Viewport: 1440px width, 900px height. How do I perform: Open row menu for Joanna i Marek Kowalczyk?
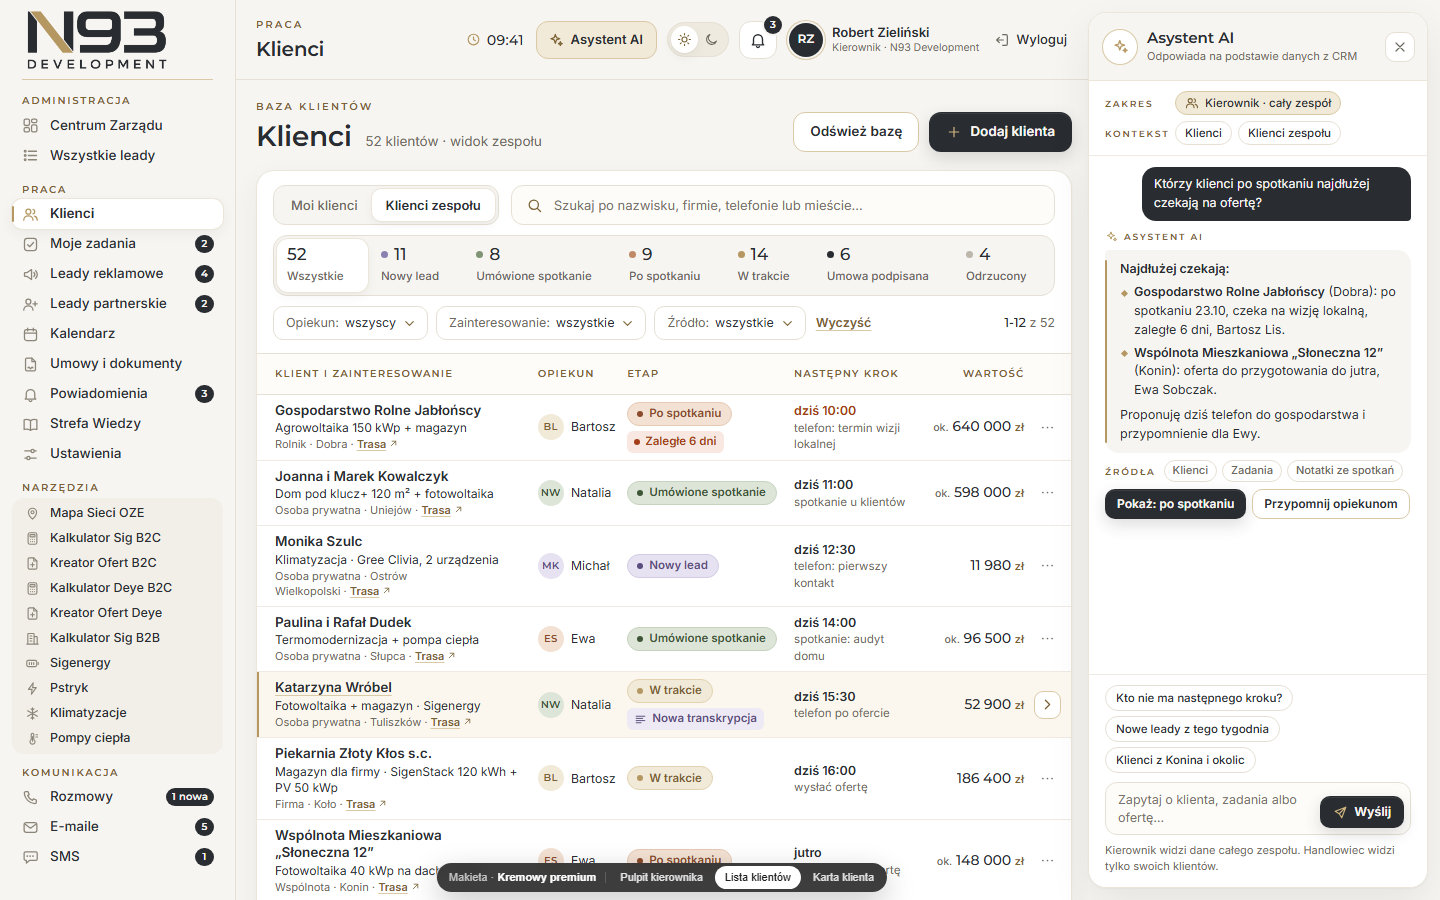click(x=1047, y=493)
